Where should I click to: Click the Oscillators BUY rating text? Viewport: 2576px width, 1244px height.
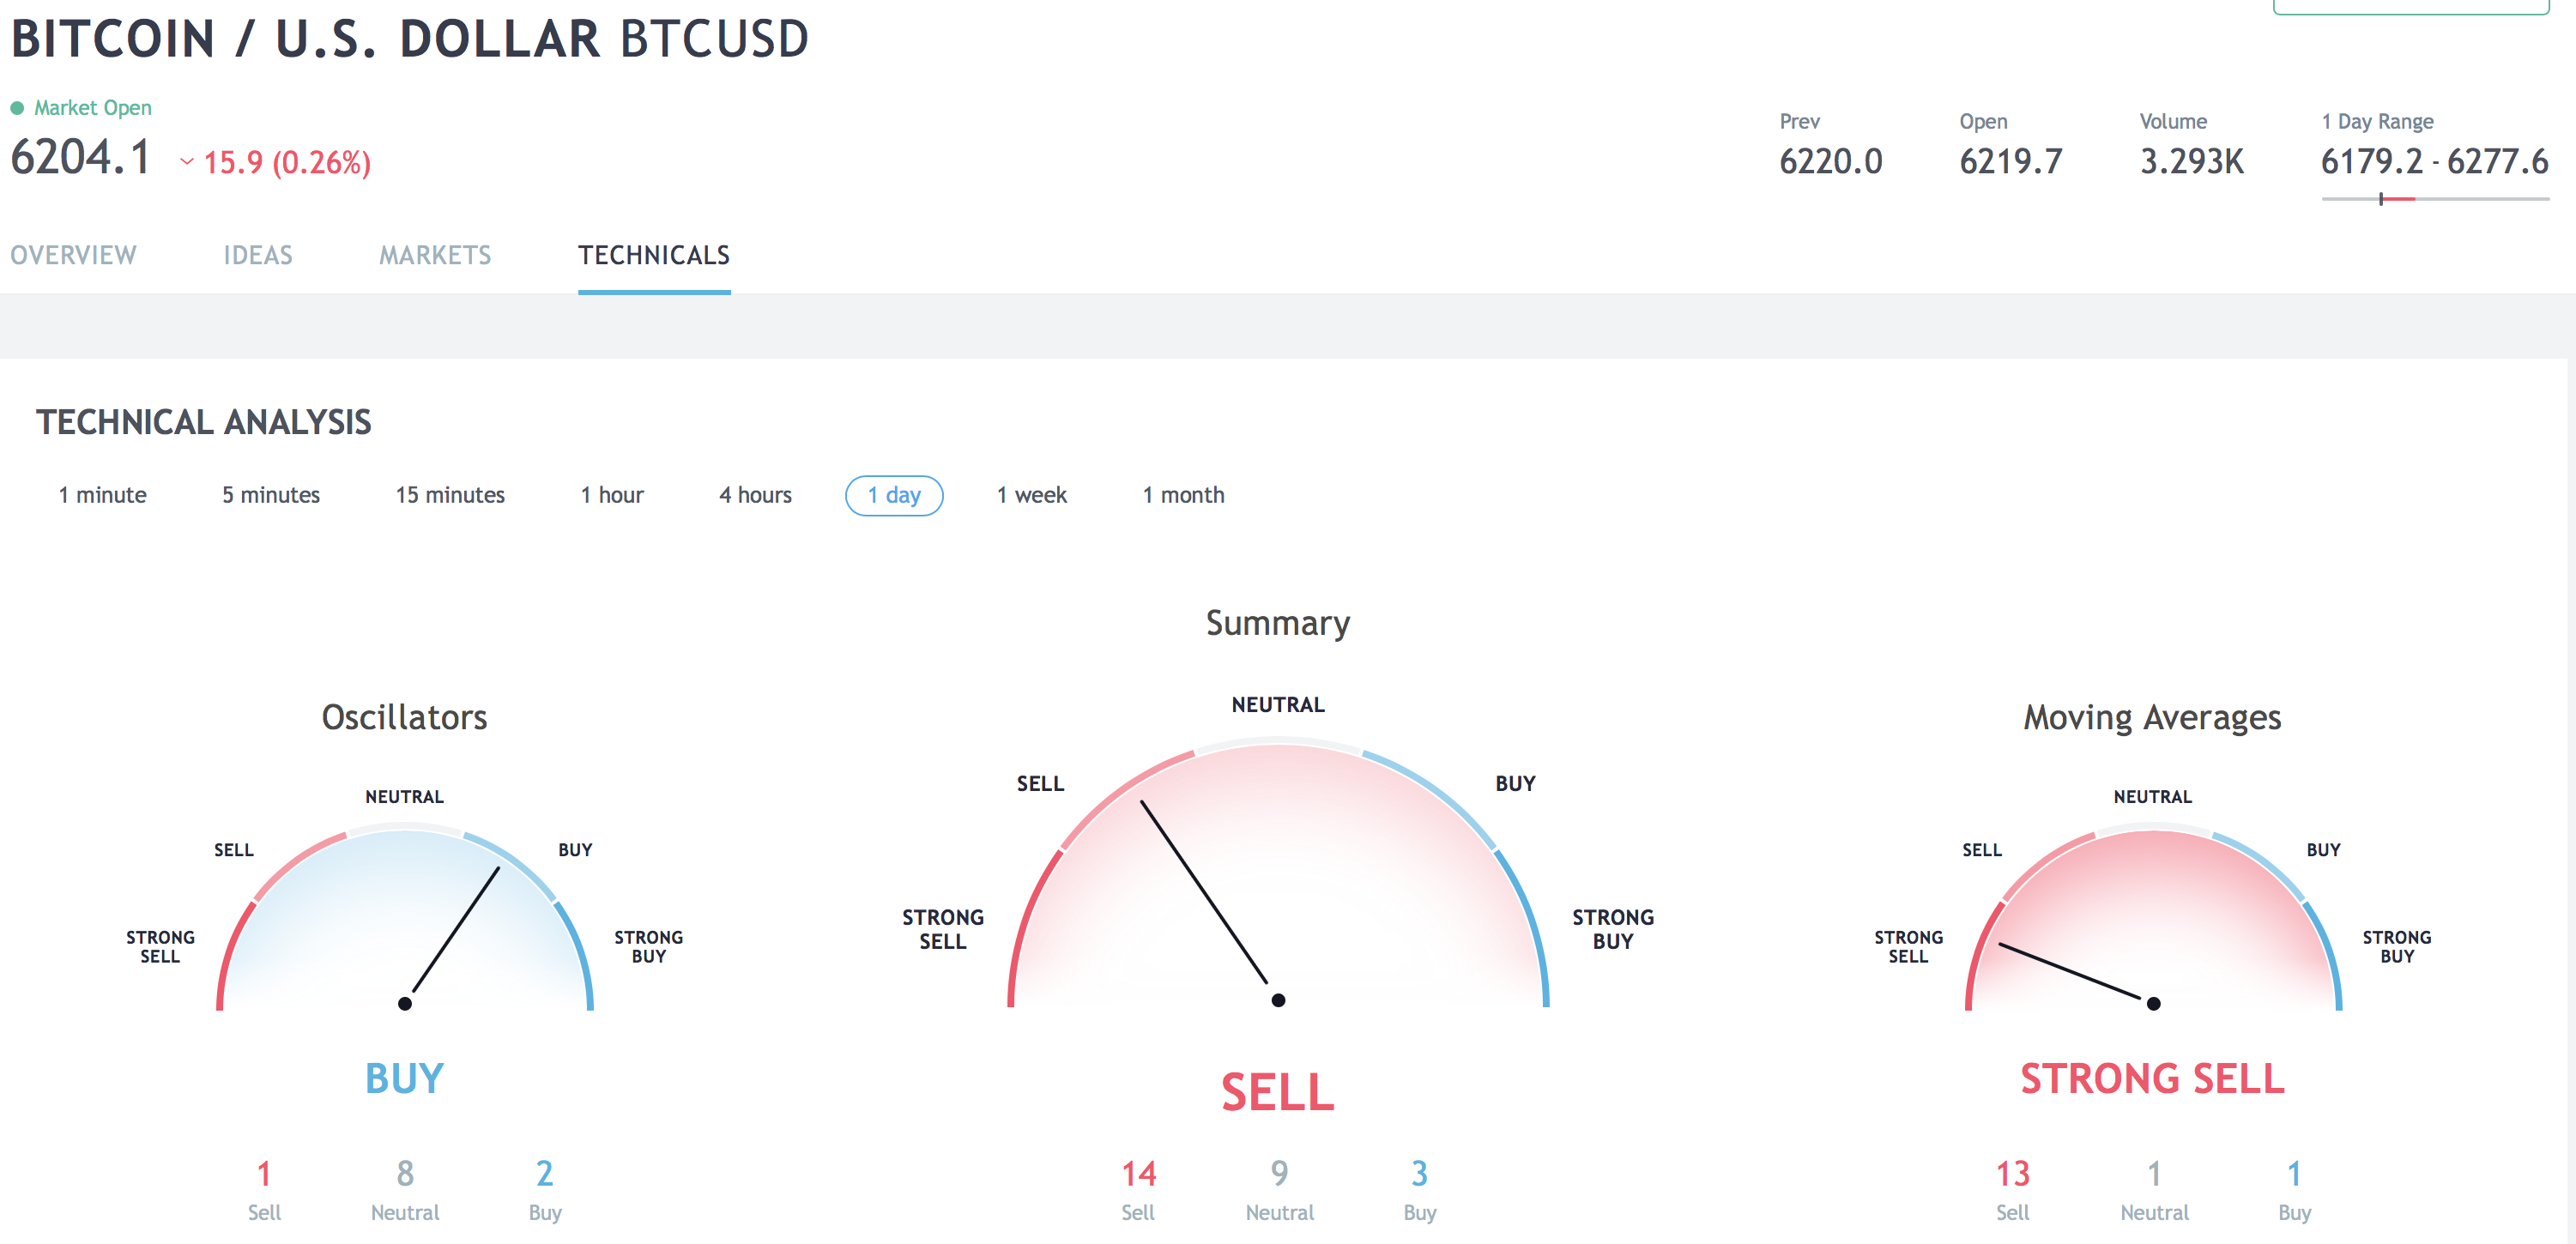pos(404,1078)
